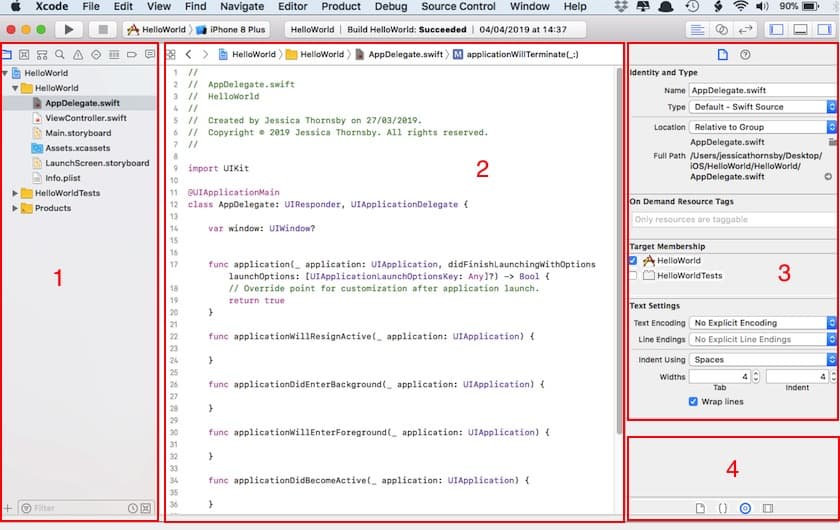This screenshot has height=530, width=840.
Task: Reveal AppDelegate.swift in Finder
Action: [x=828, y=176]
